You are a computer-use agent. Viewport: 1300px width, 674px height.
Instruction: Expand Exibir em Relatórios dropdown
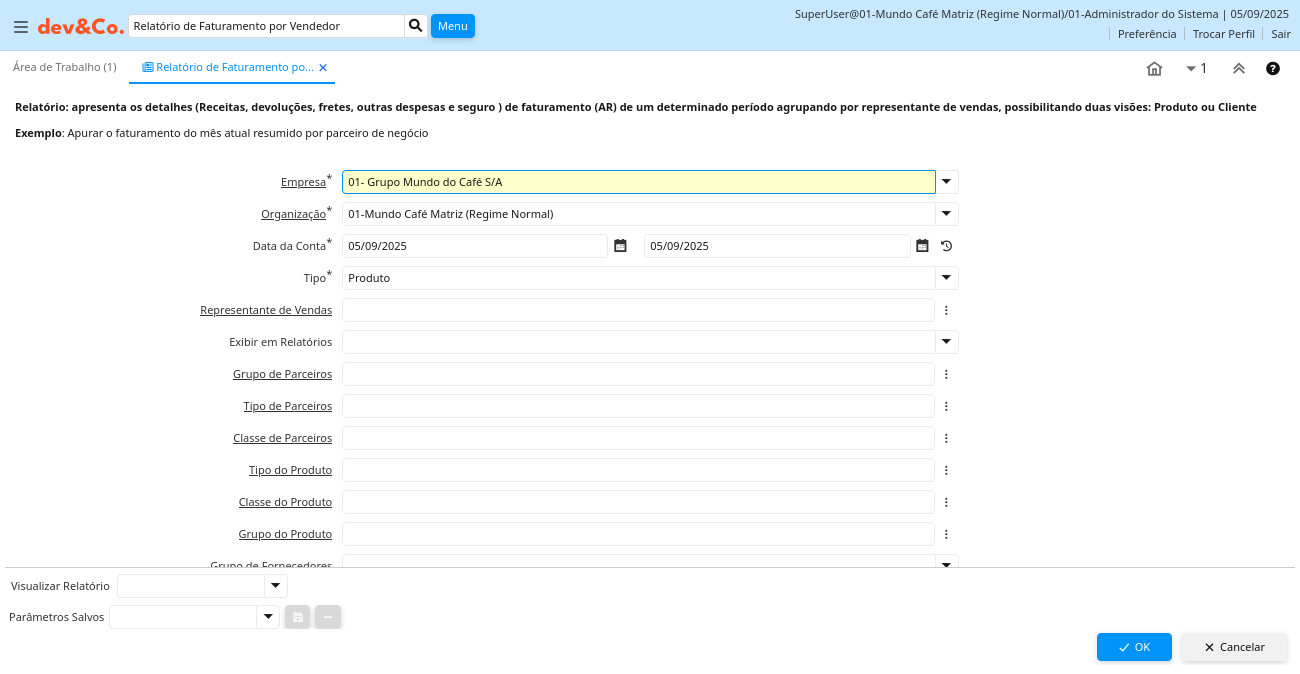pyautogui.click(x=946, y=342)
